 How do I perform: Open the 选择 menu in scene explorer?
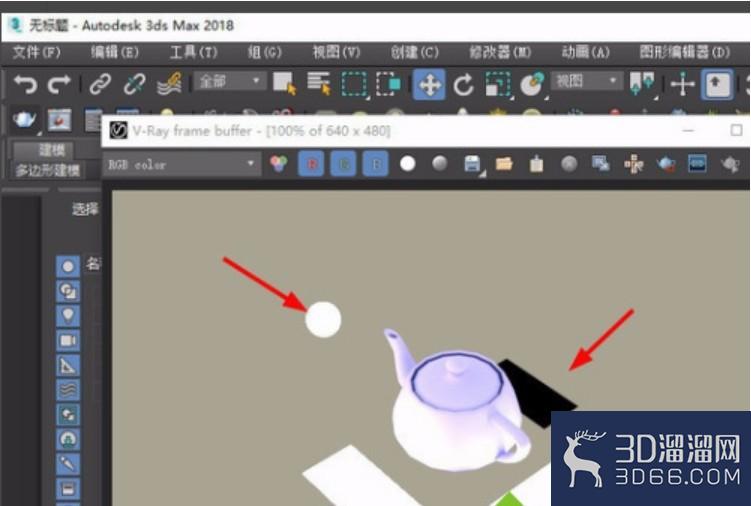(85, 209)
